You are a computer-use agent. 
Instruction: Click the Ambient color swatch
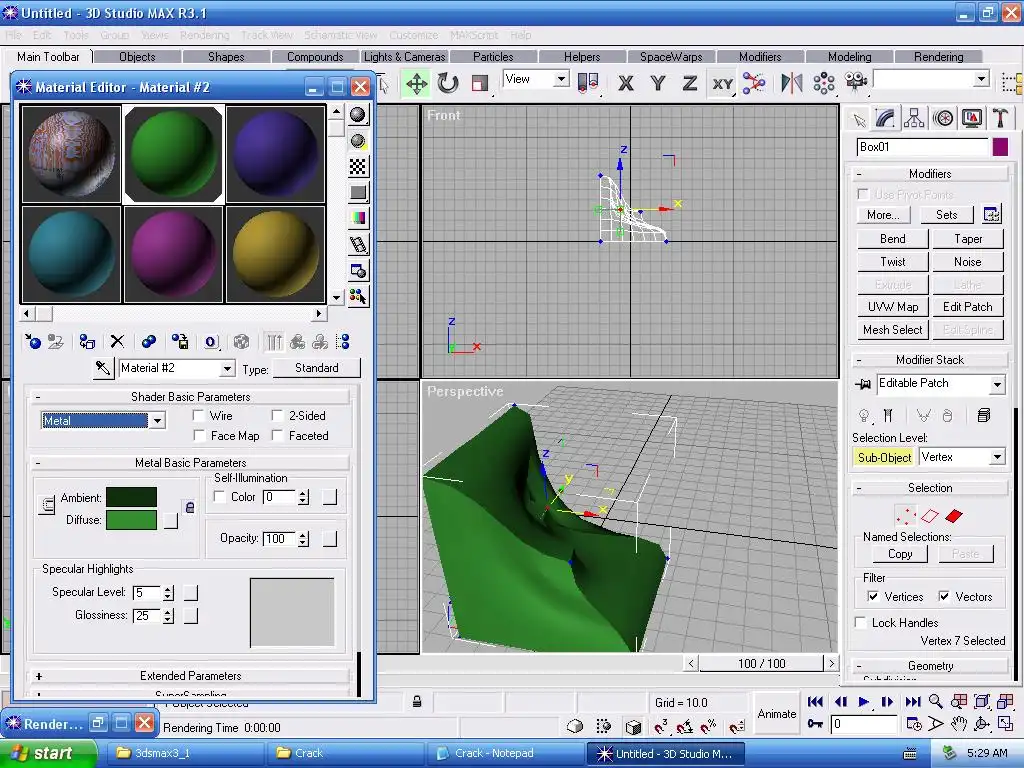click(131, 497)
